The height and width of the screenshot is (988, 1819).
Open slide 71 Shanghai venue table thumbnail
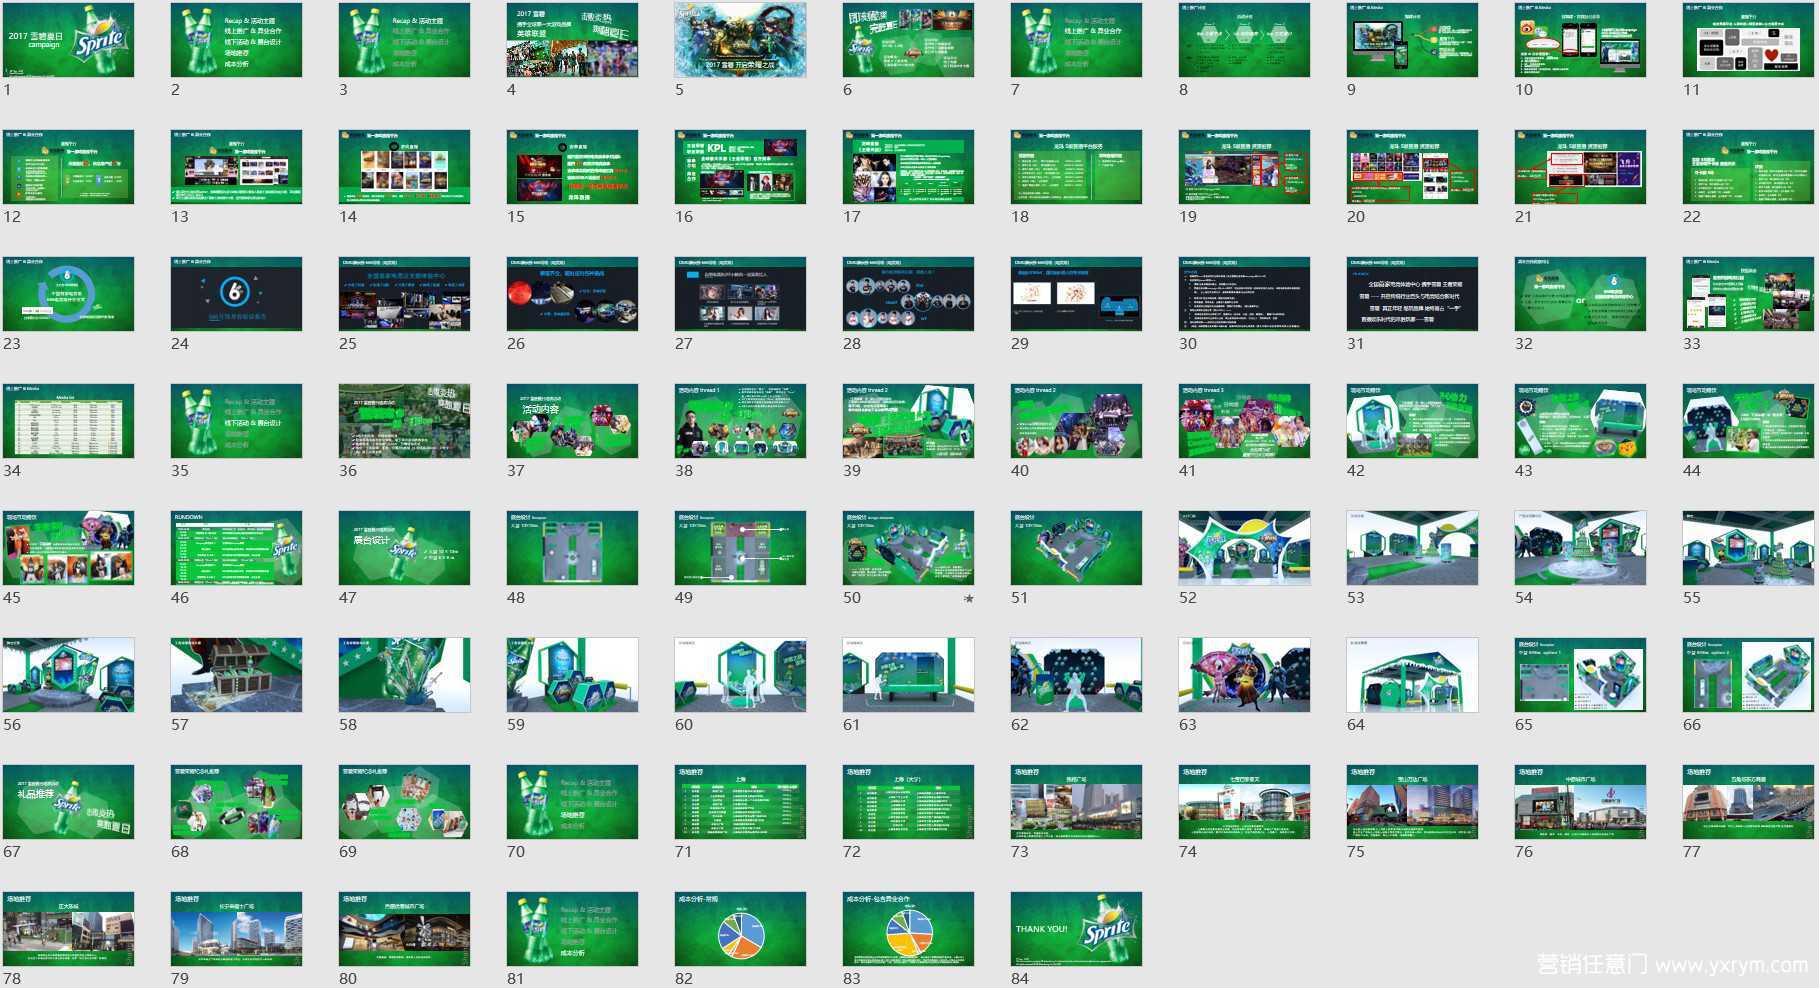pyautogui.click(x=740, y=802)
